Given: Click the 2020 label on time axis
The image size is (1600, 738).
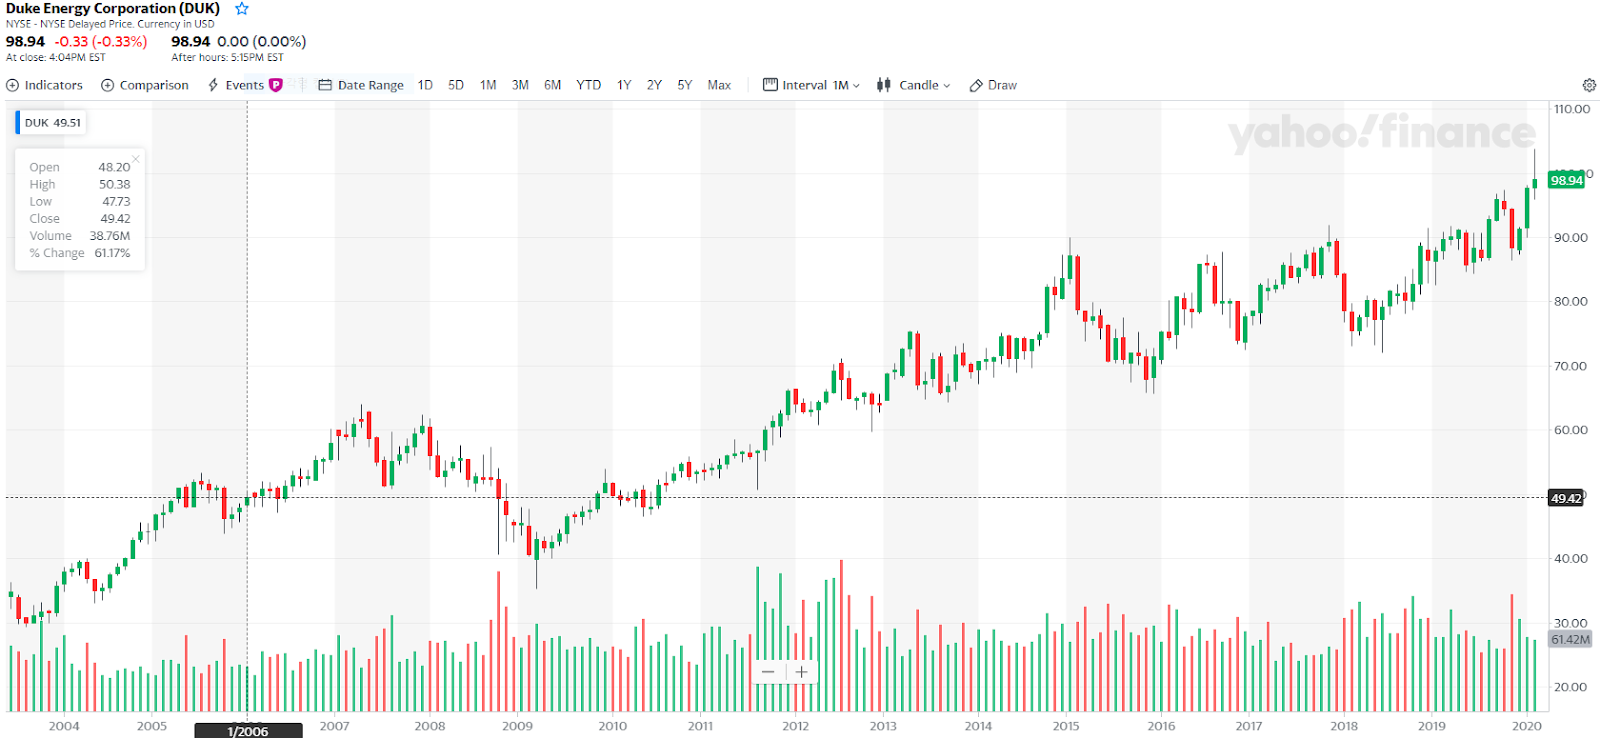Looking at the screenshot, I should 1526,726.
